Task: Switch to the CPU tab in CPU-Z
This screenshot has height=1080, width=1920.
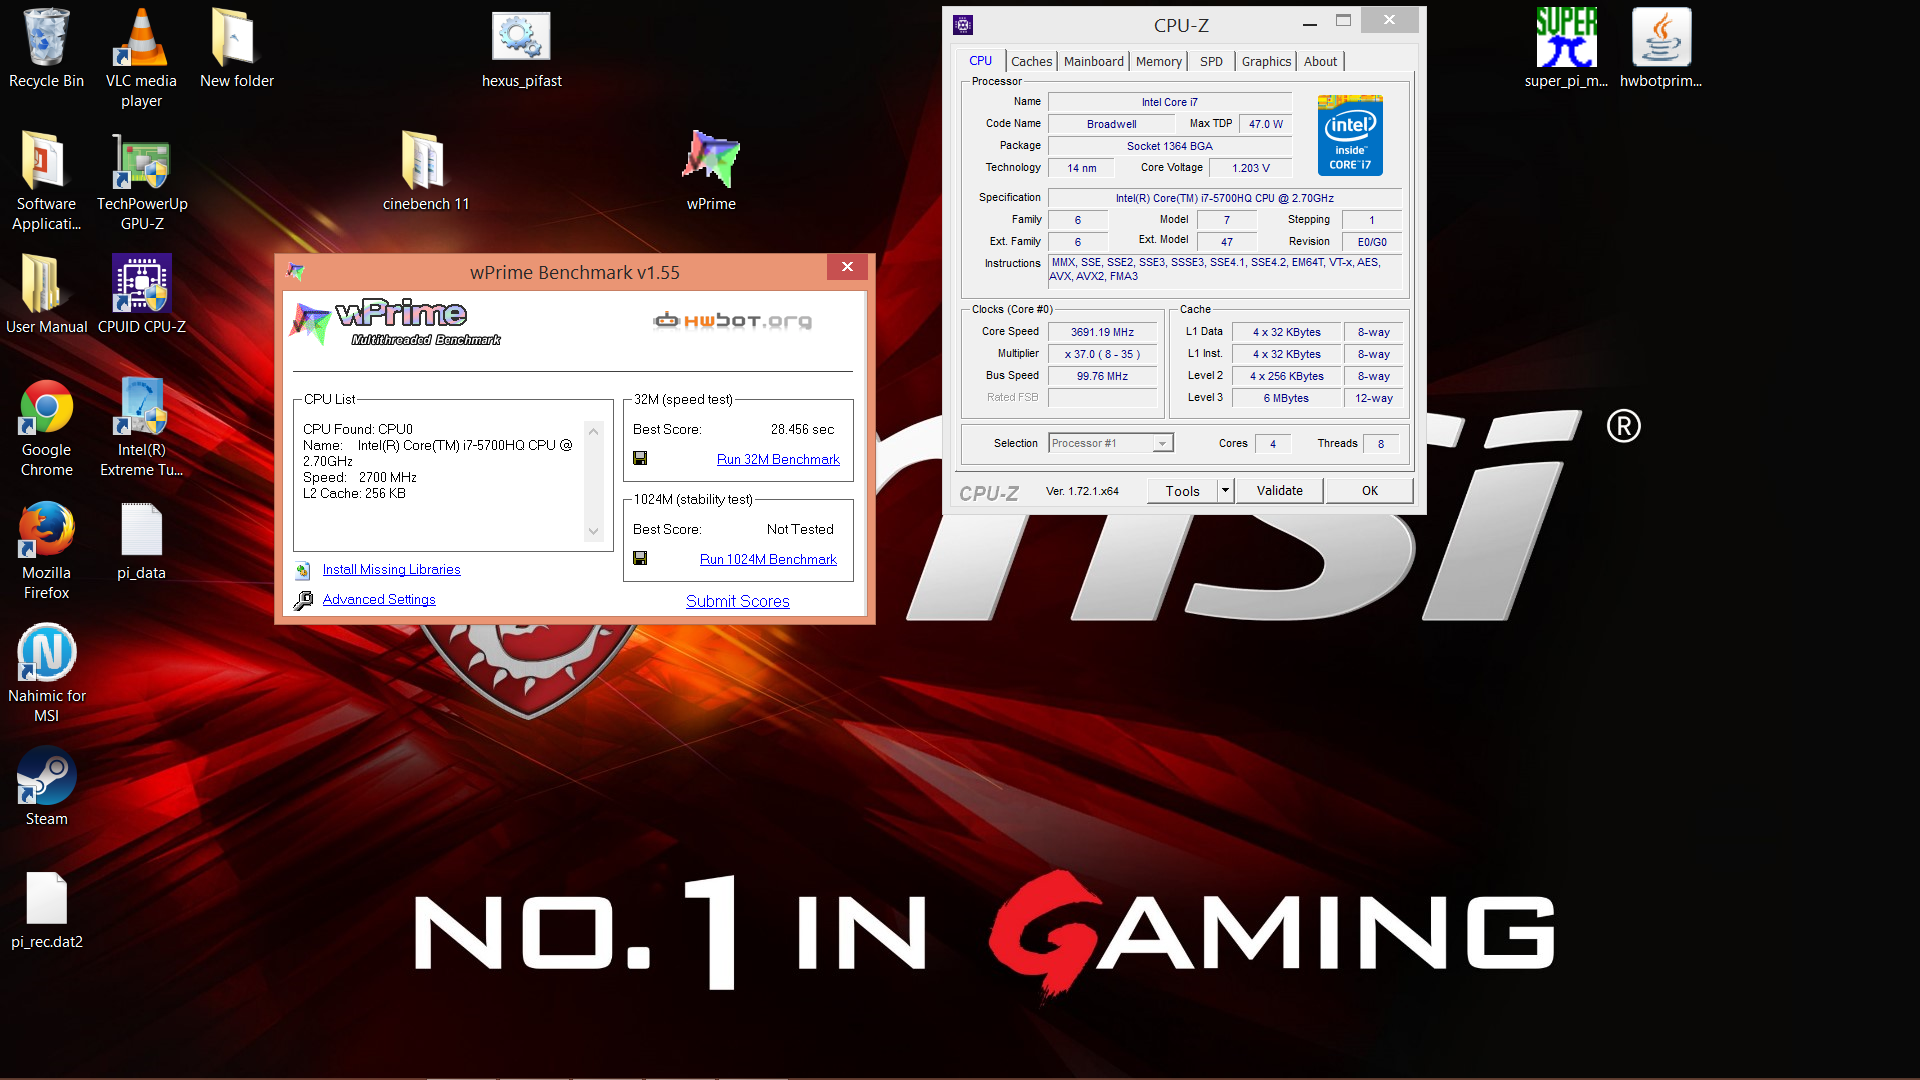Action: pyautogui.click(x=980, y=61)
